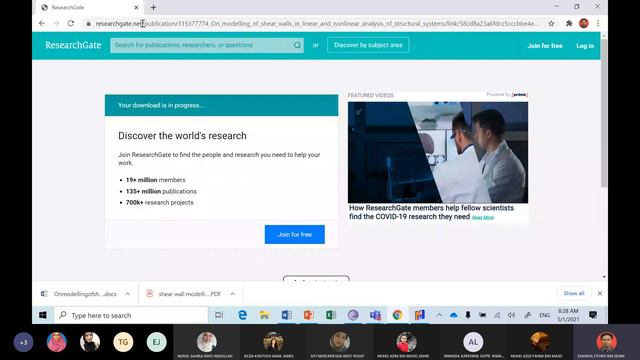Click the Log in link
The image size is (640, 360).
click(x=585, y=46)
